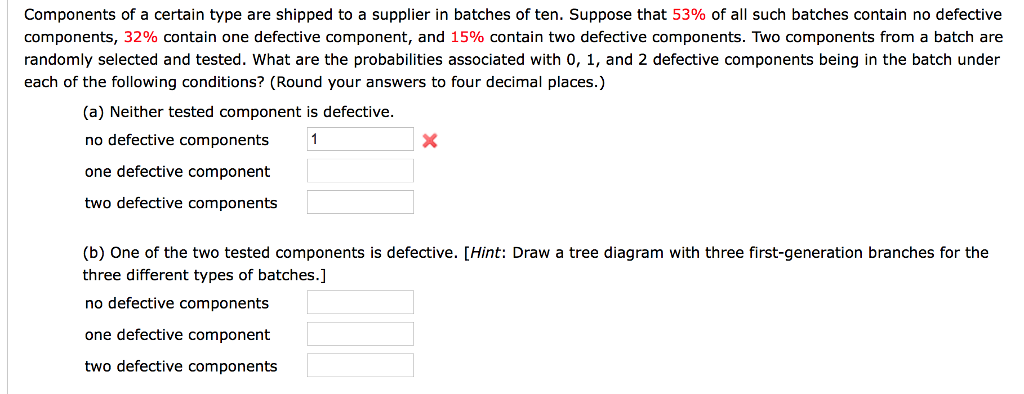Focus part (b) two defective components answer box
This screenshot has width=1024, height=394.
tap(360, 365)
